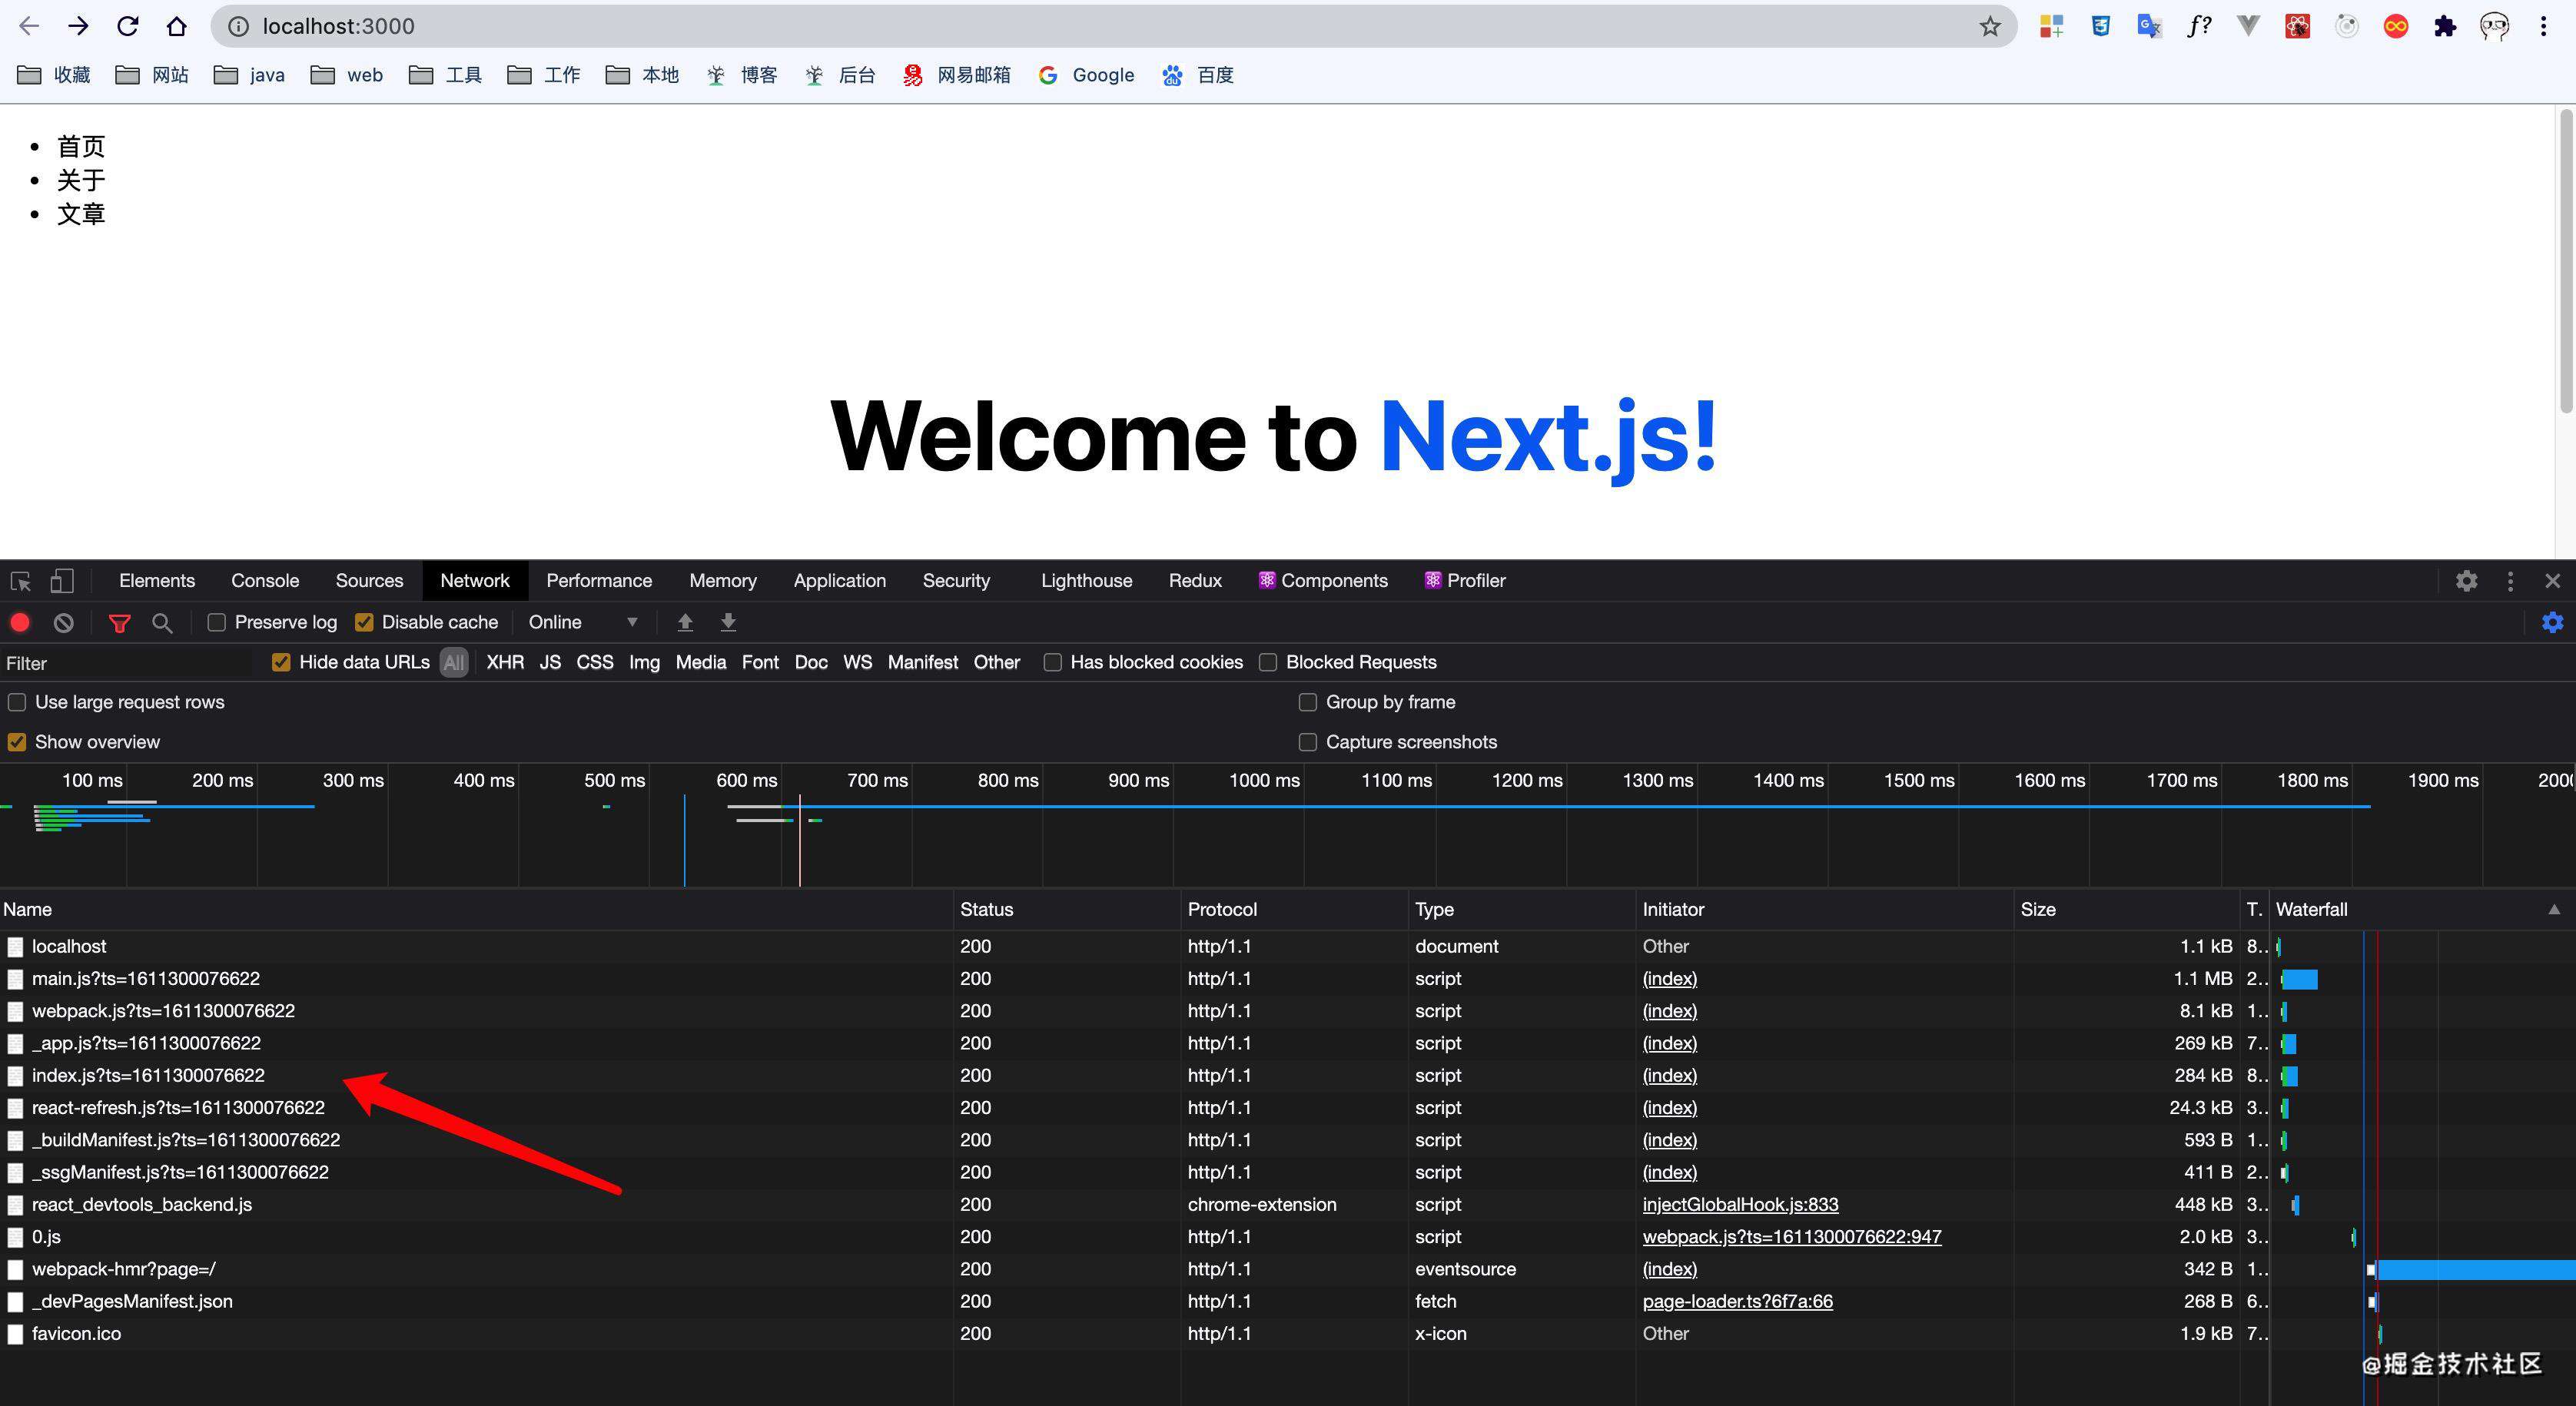The height and width of the screenshot is (1406, 2576).
Task: Open the profile avatar icon in the toolbar
Action: [x=2494, y=26]
